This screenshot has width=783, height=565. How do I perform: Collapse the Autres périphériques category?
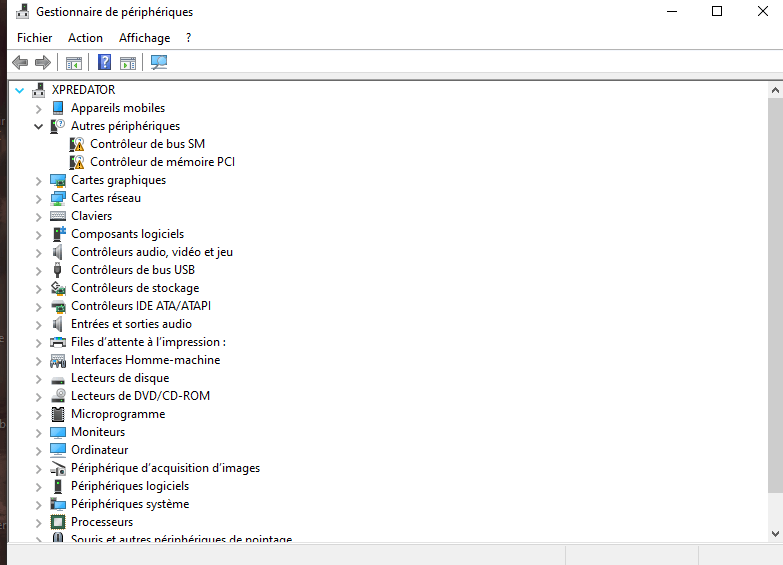click(x=38, y=126)
